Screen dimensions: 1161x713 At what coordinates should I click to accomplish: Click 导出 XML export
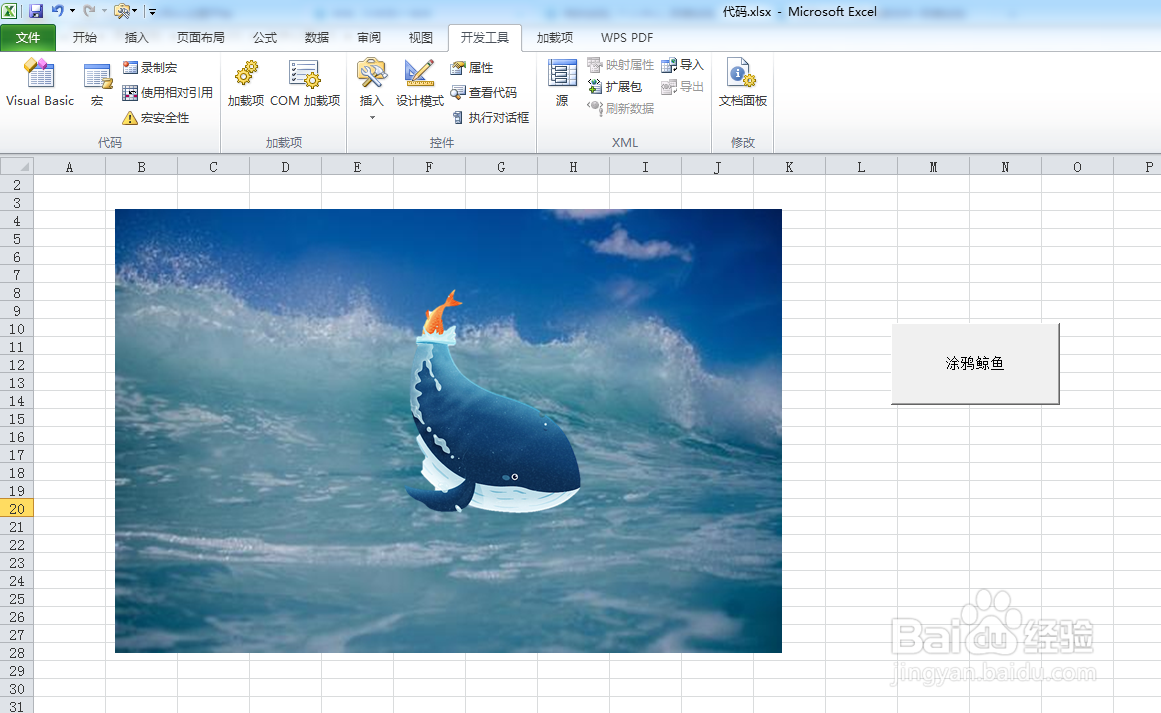(682, 87)
